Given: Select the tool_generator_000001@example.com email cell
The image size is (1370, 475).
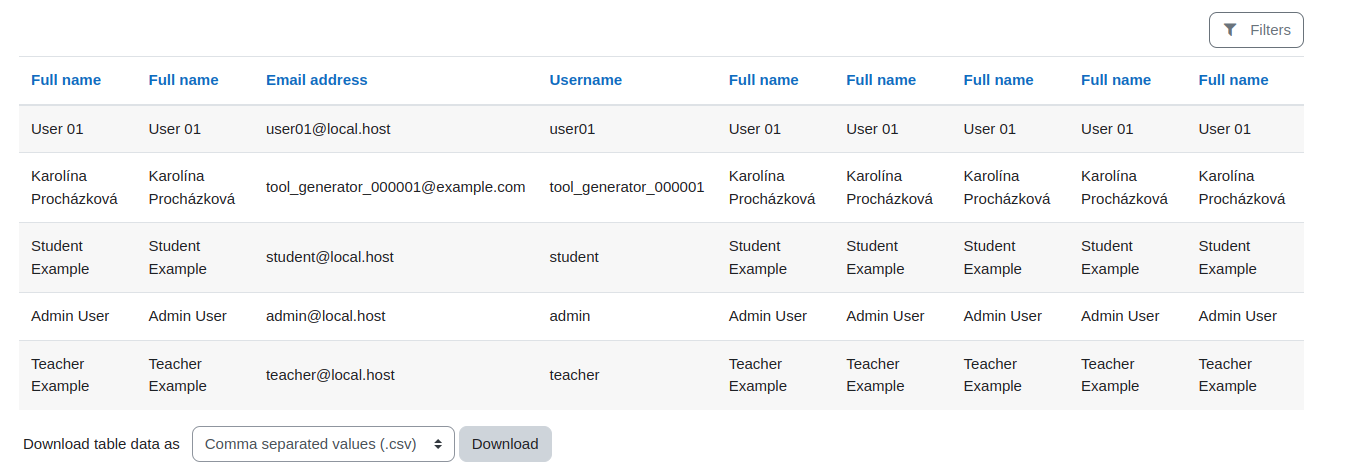Looking at the screenshot, I should [395, 187].
